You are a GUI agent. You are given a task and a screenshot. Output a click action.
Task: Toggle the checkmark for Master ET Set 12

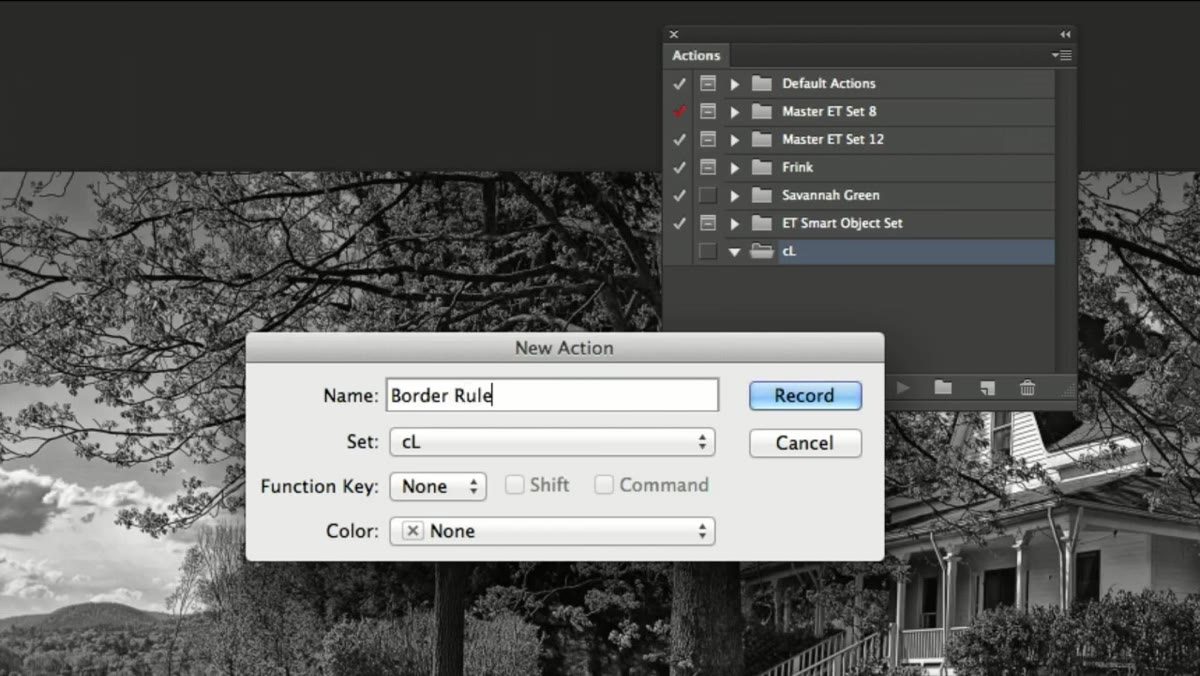(680, 139)
